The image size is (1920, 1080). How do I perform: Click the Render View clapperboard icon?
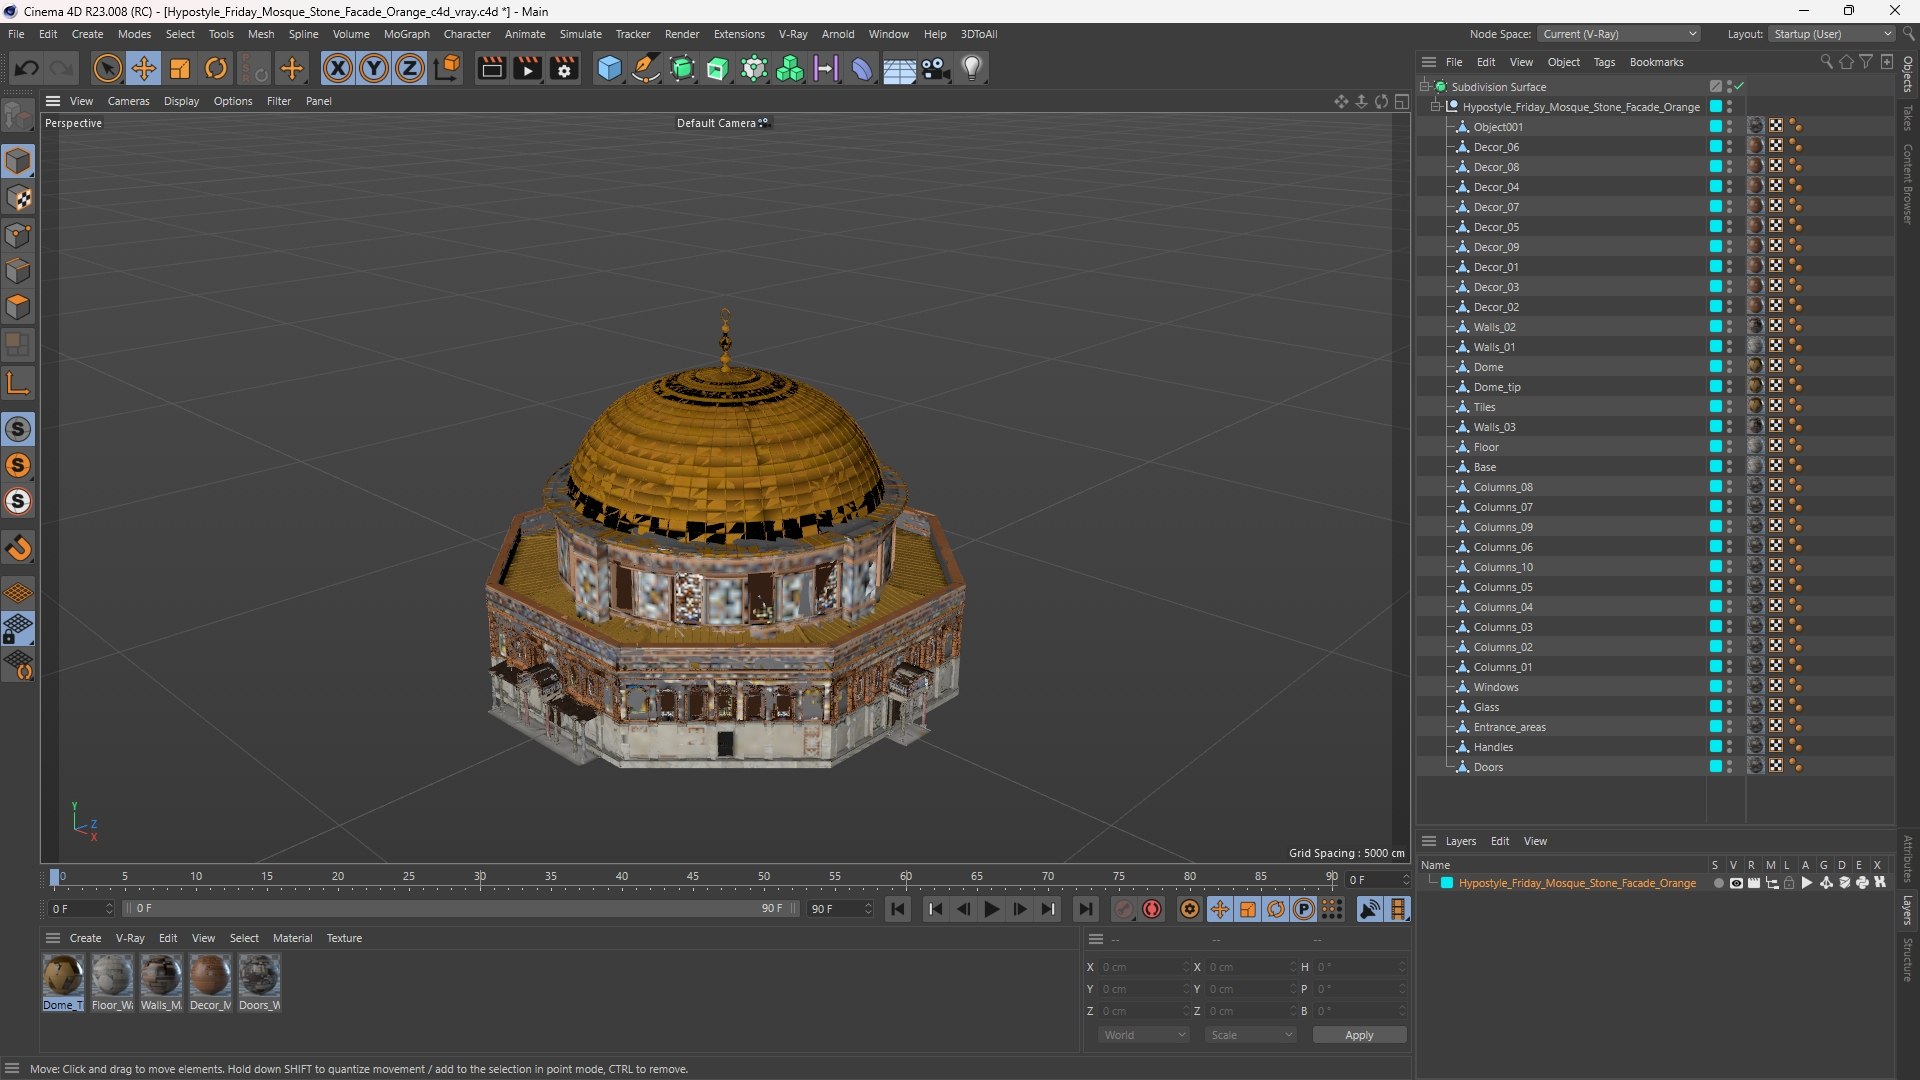491,68
